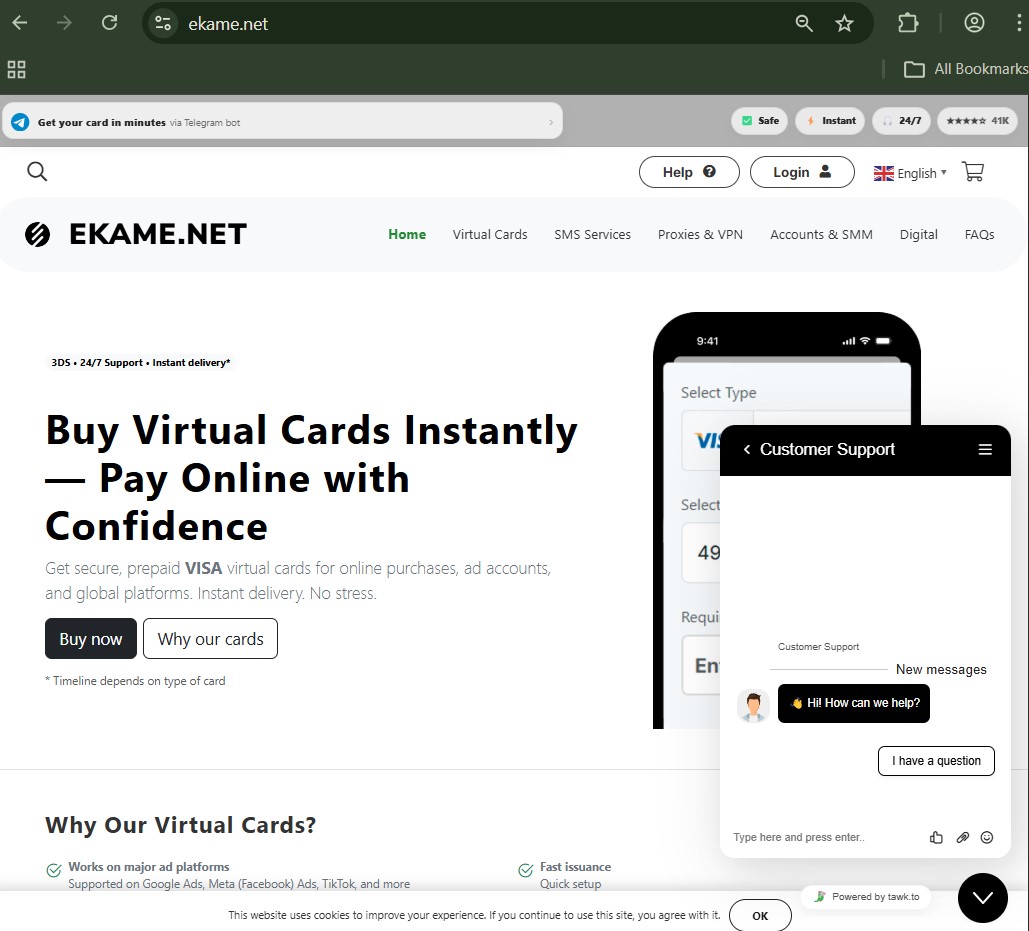This screenshot has height=931, width=1029.
Task: Click the browser profile icon
Action: point(974,21)
